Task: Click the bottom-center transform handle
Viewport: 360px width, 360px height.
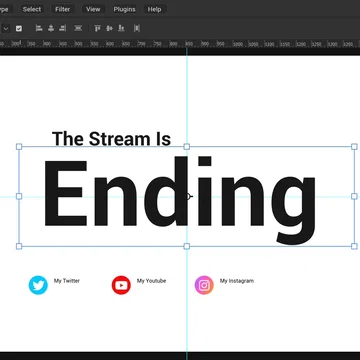Action: pyautogui.click(x=187, y=246)
